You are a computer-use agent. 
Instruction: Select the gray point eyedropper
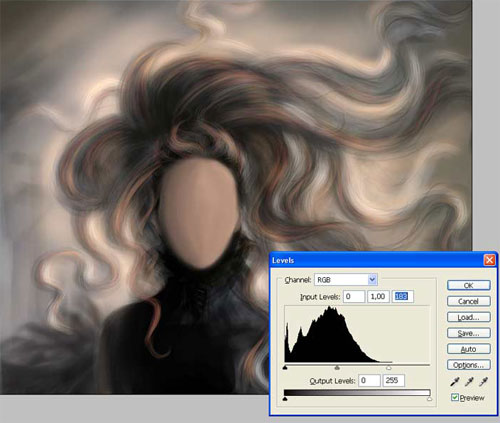click(469, 382)
